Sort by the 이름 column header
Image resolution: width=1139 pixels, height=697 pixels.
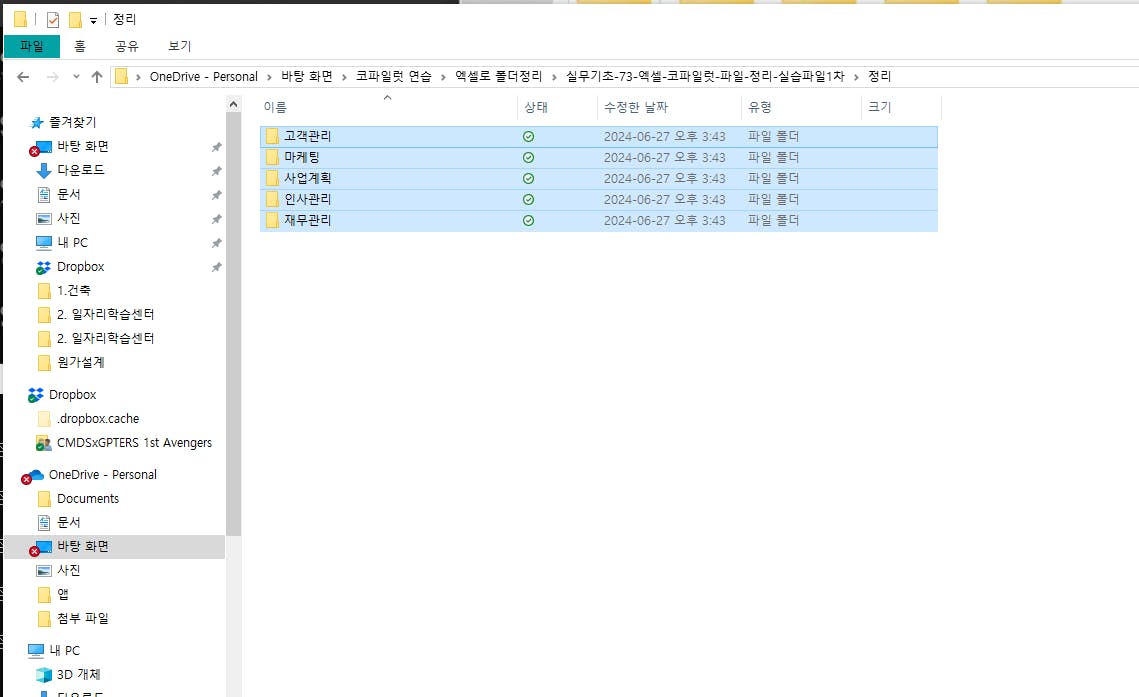(x=275, y=107)
